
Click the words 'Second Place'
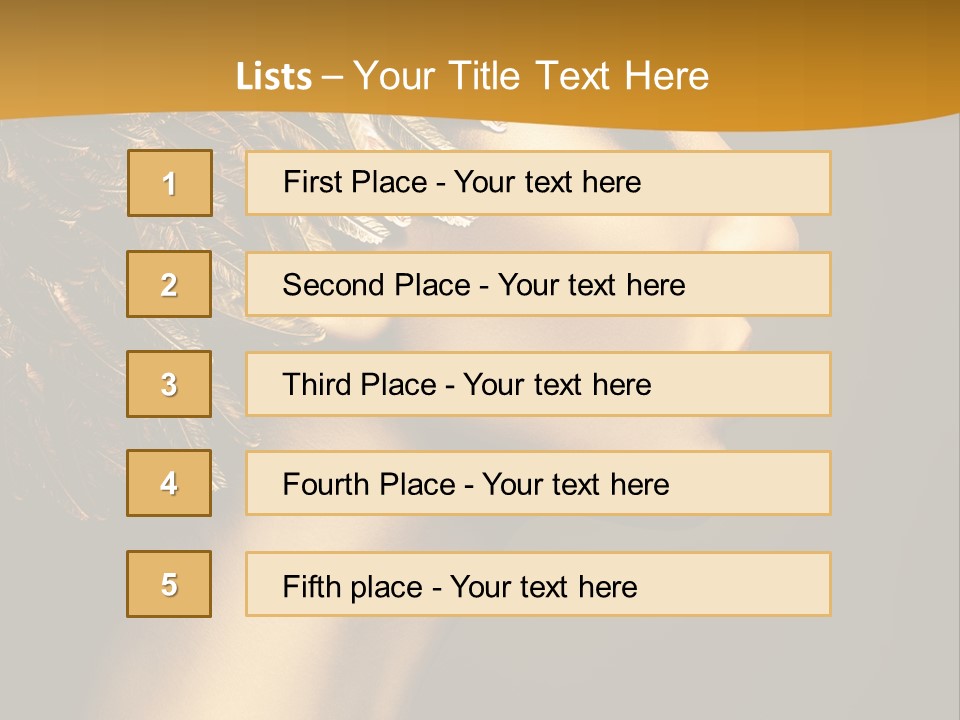[x=377, y=285]
